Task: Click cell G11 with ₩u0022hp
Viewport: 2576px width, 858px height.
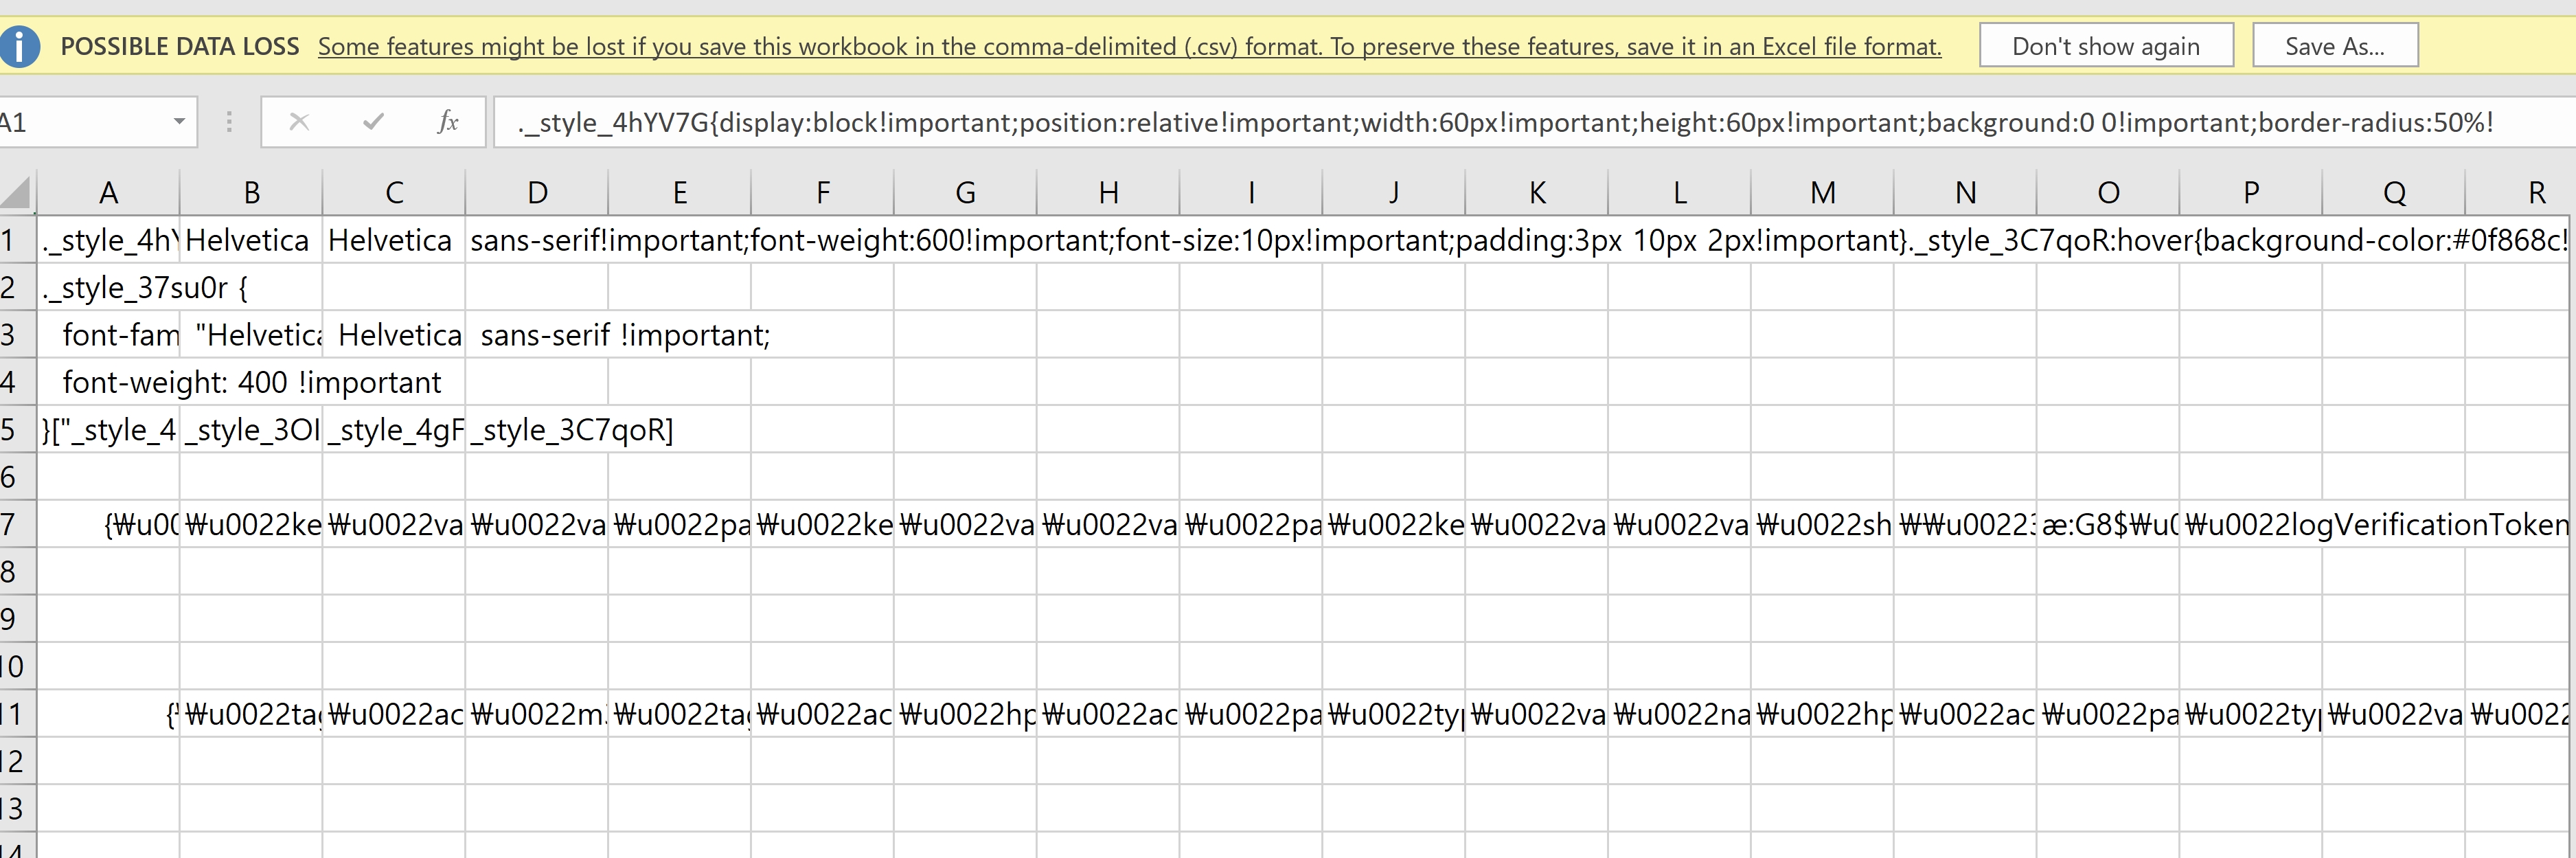Action: tap(966, 714)
